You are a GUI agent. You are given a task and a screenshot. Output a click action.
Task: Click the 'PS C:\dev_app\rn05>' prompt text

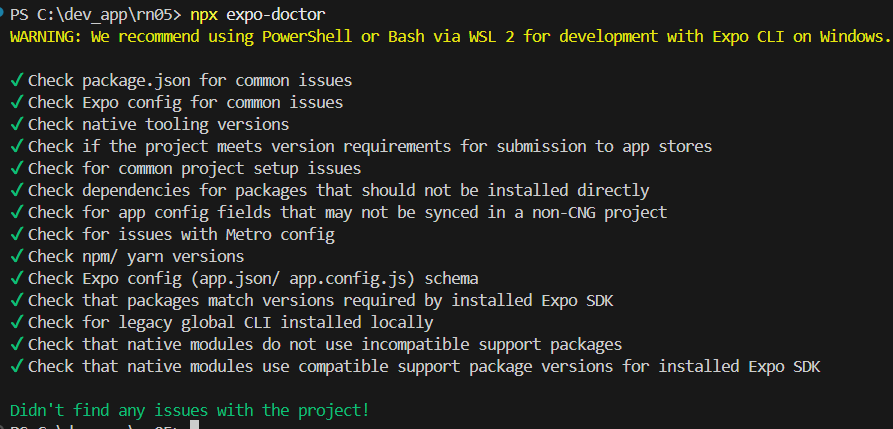[95, 15]
